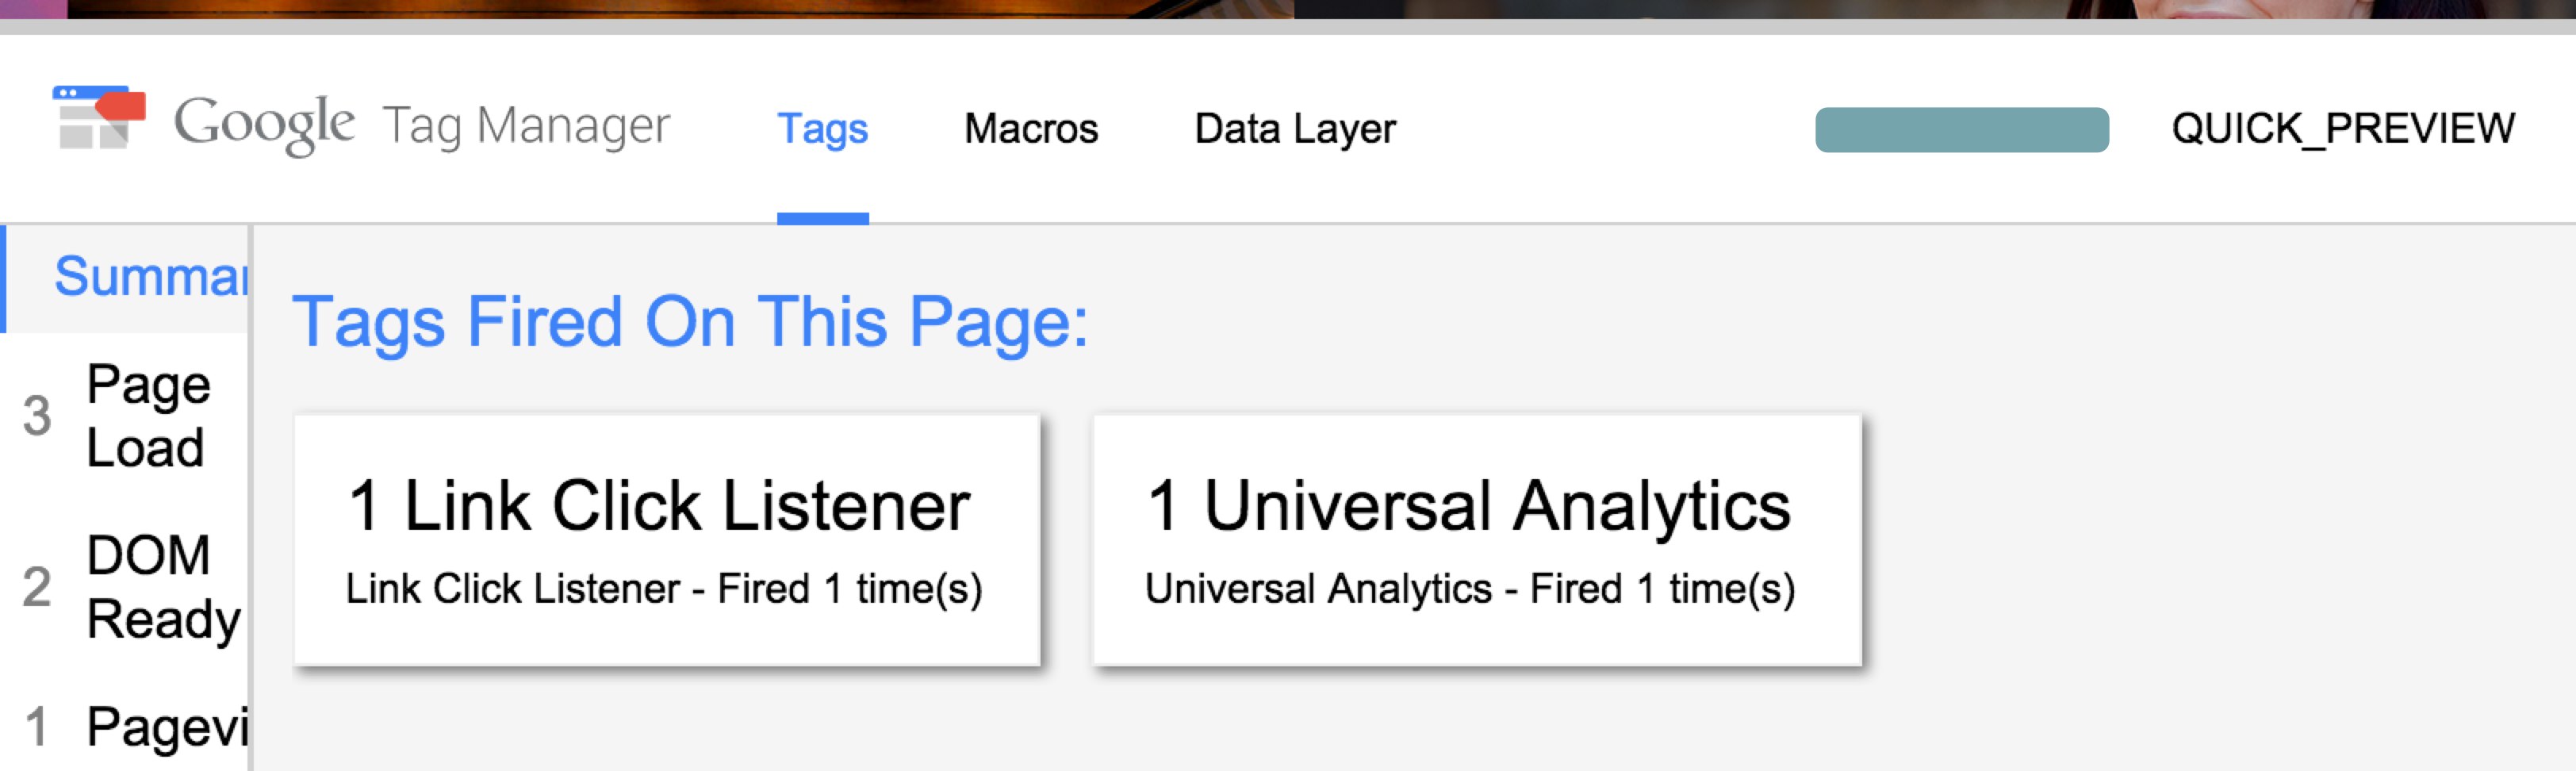Click event number 2 beside DOM Ready
This screenshot has width=2576, height=771.
37,587
